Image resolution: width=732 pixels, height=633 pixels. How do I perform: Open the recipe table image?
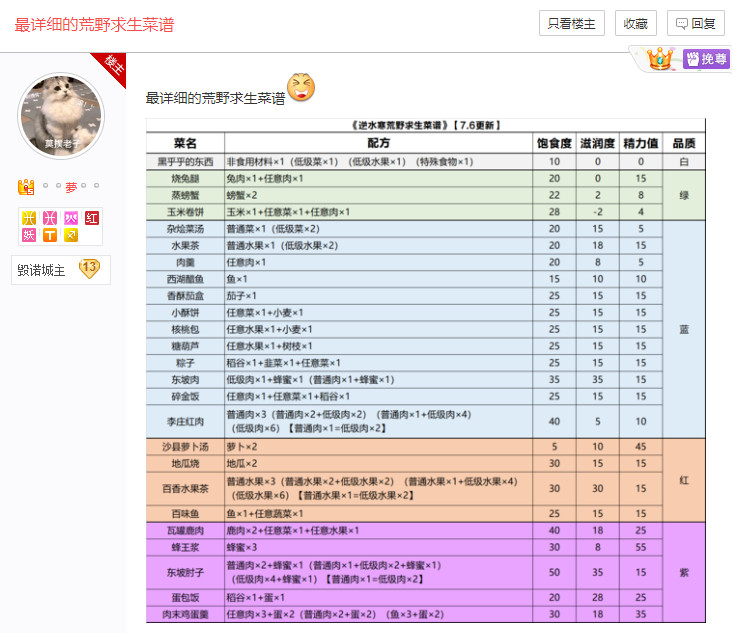[x=425, y=370]
